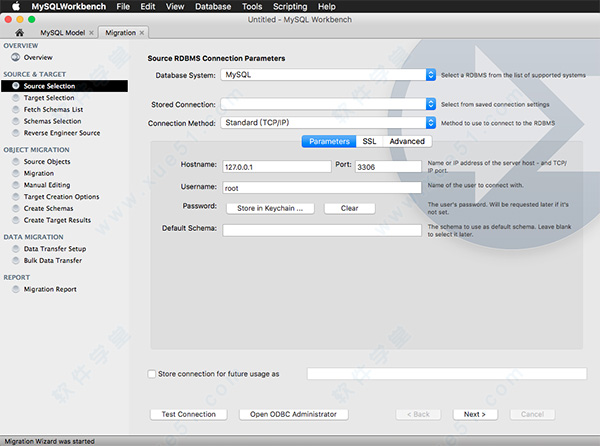600x446 pixels.
Task: Focus the Port input field
Action: click(x=388, y=167)
